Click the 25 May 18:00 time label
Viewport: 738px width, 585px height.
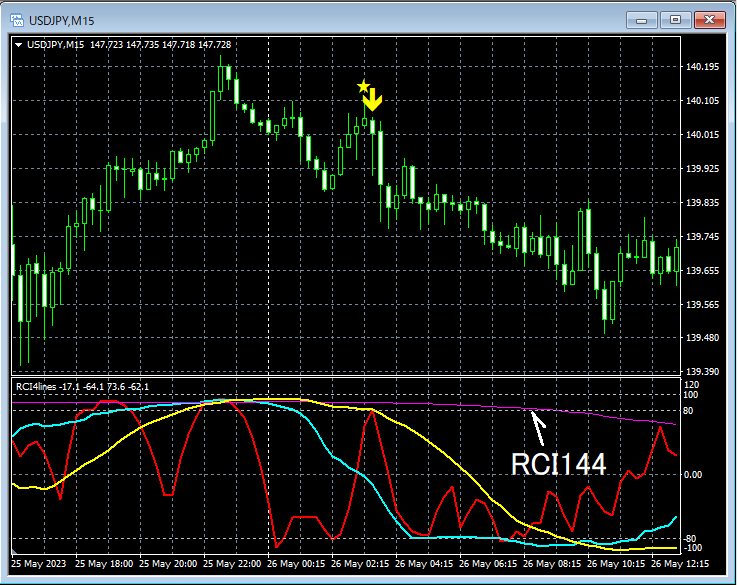pos(104,563)
